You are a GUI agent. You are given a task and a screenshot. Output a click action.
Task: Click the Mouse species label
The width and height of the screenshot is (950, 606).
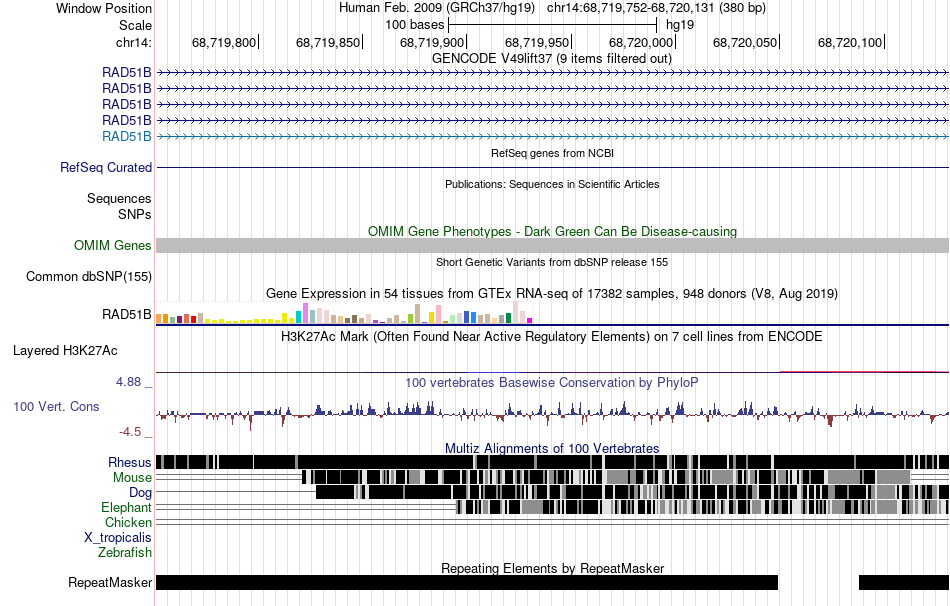(132, 478)
